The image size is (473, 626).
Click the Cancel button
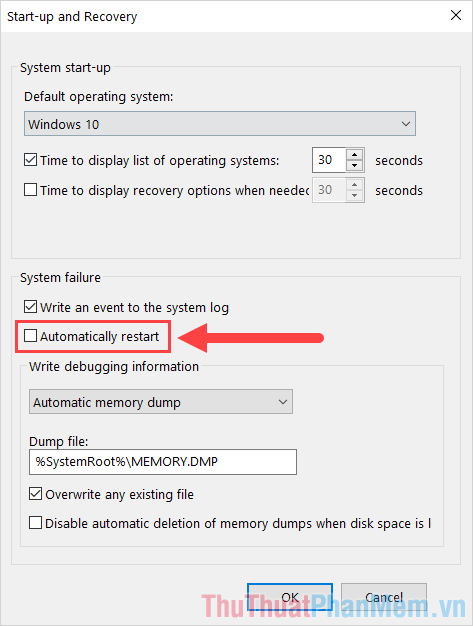(384, 597)
